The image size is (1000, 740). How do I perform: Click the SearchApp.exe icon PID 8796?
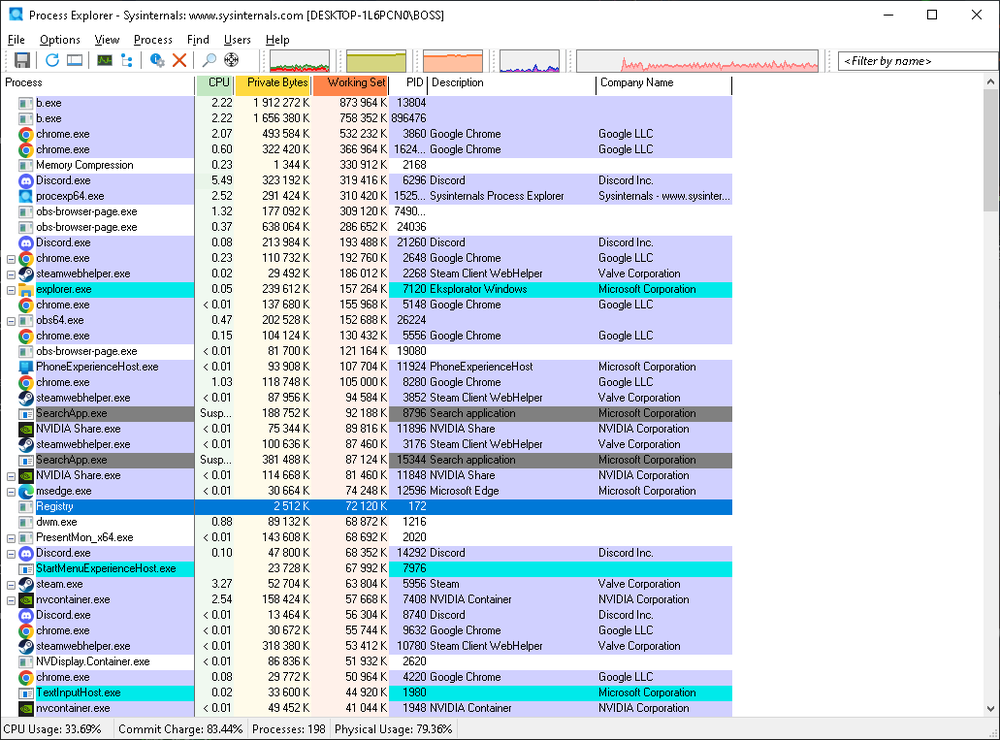coord(26,413)
